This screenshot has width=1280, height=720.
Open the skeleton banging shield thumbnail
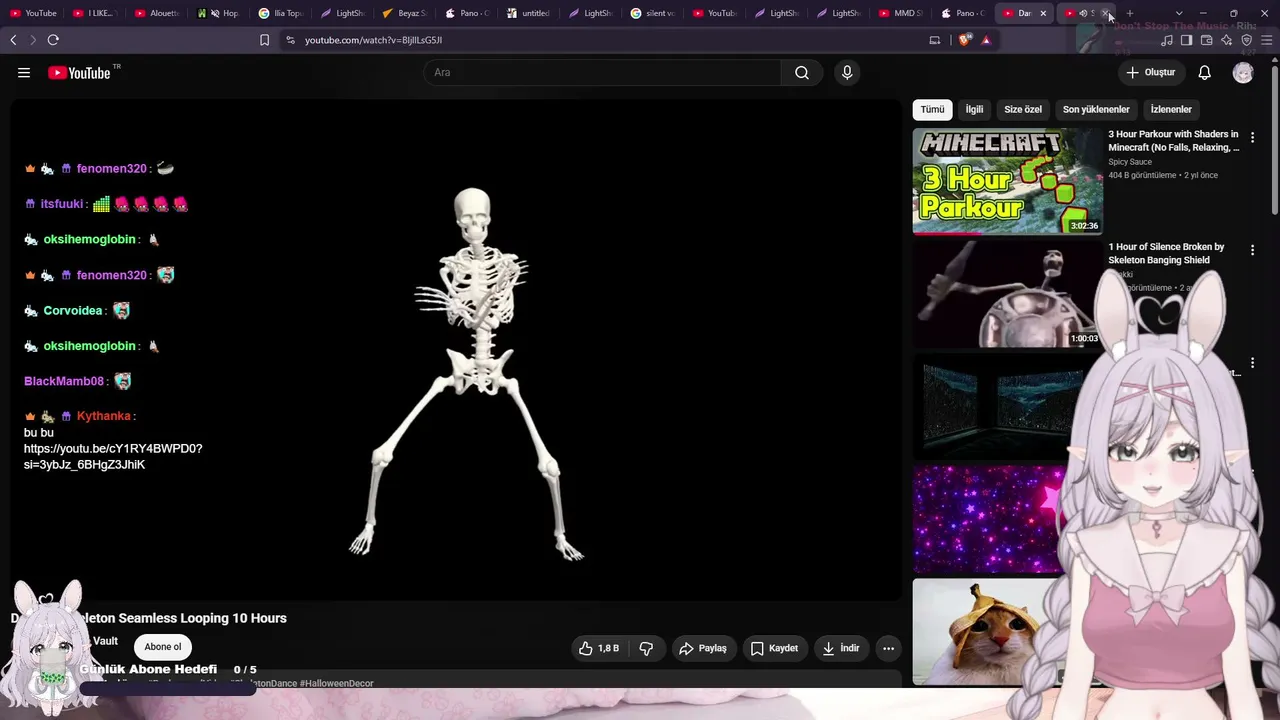click(1007, 294)
